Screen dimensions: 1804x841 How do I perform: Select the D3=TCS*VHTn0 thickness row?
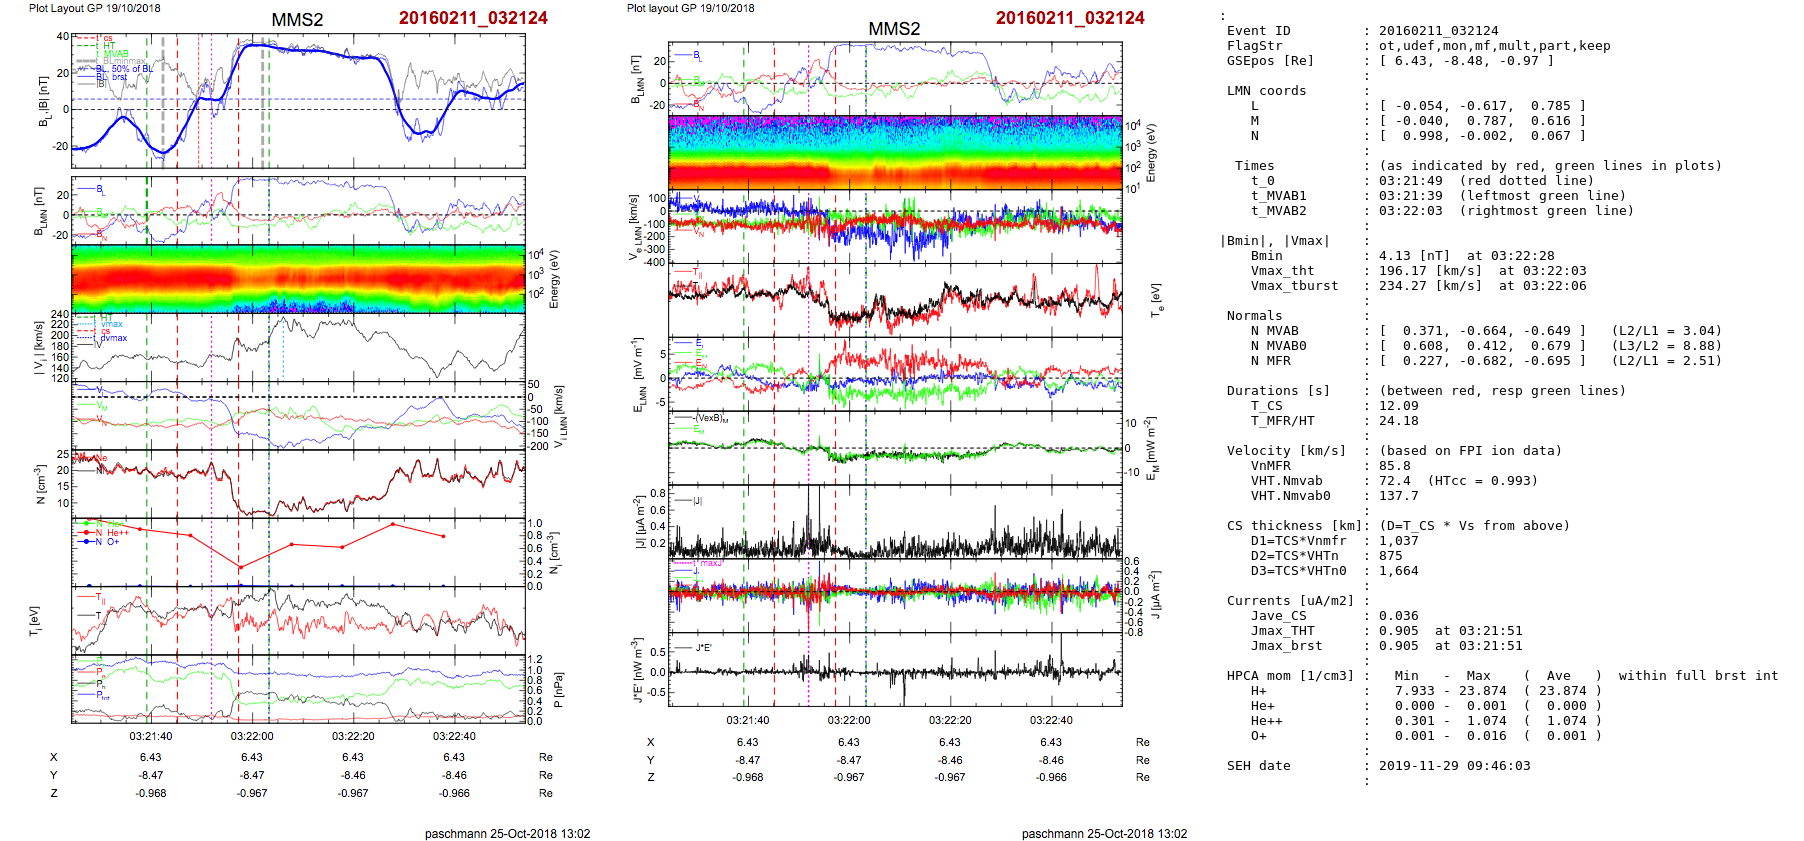pos(1298,571)
